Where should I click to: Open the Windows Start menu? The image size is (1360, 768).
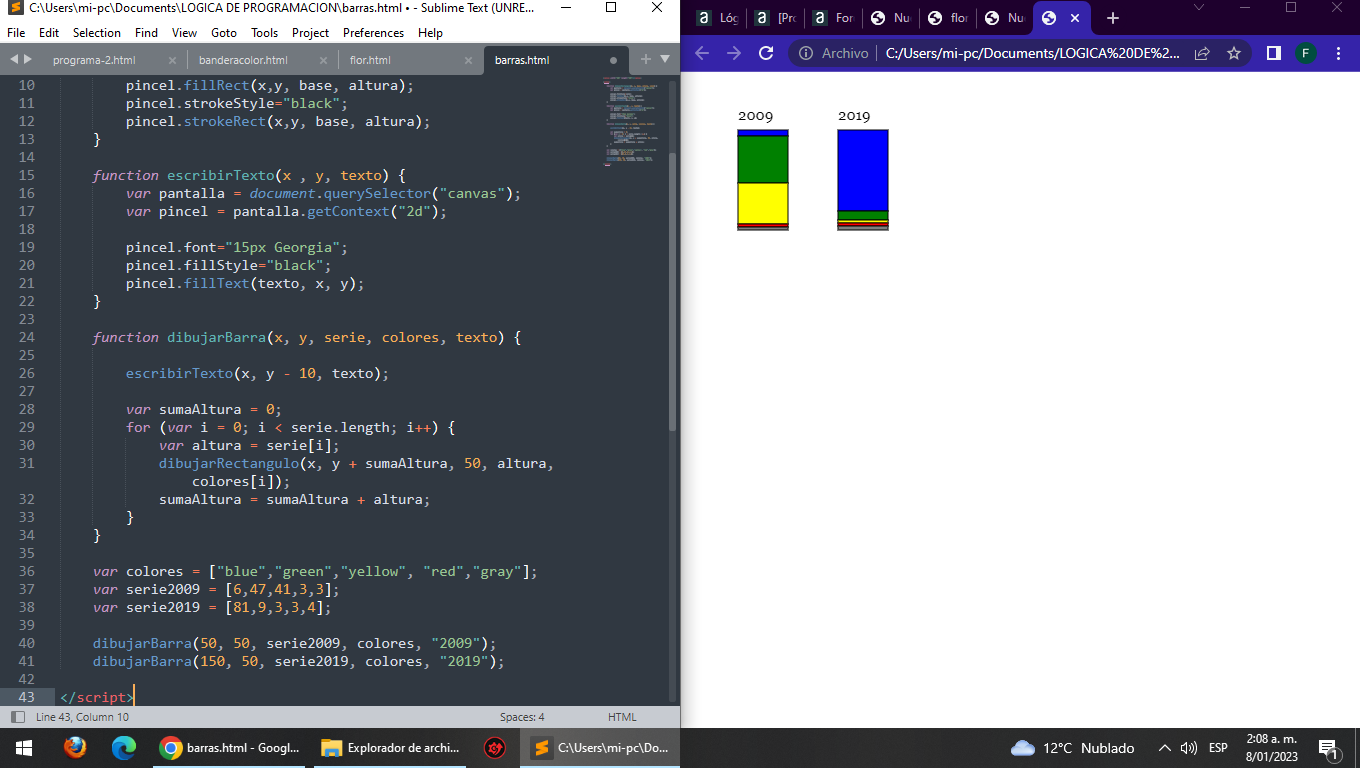pos(24,748)
